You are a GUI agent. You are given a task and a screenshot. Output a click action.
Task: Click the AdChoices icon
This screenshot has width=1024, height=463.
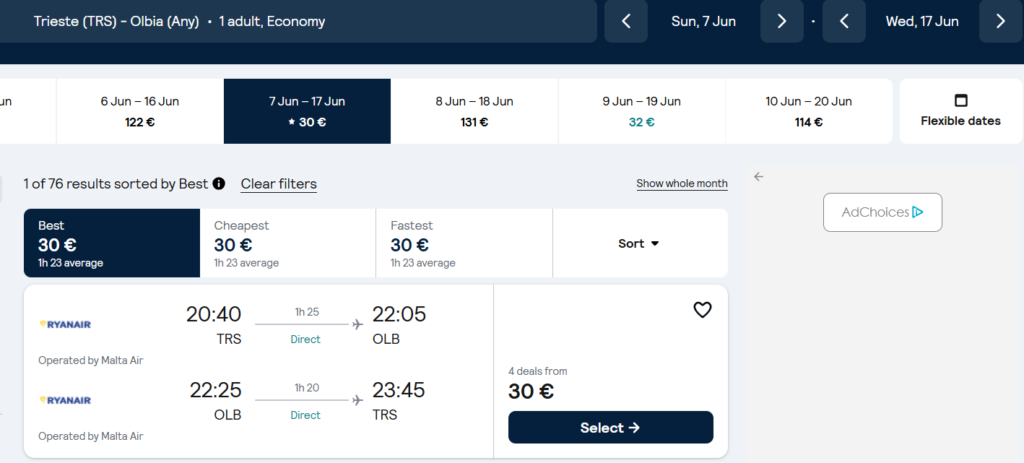pyautogui.click(x=917, y=212)
